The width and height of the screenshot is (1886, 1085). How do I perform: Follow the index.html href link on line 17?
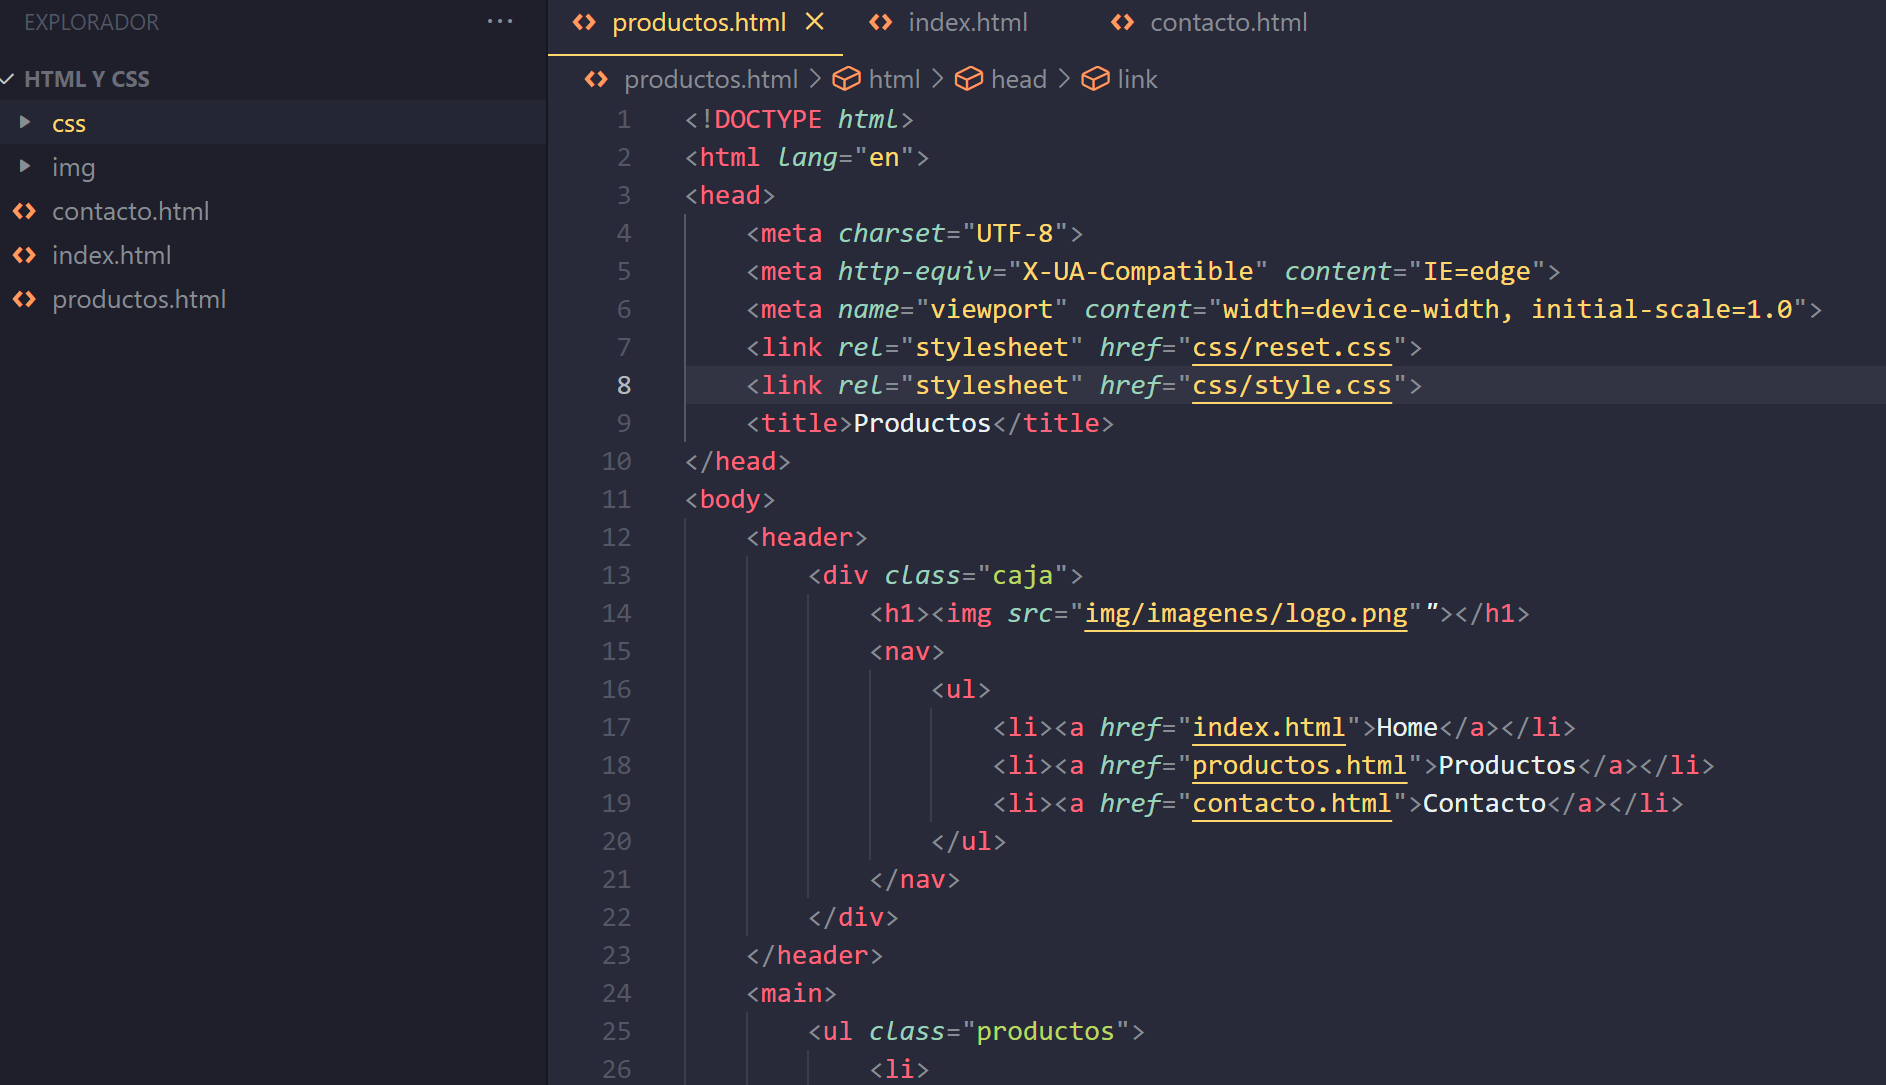coord(1269,727)
